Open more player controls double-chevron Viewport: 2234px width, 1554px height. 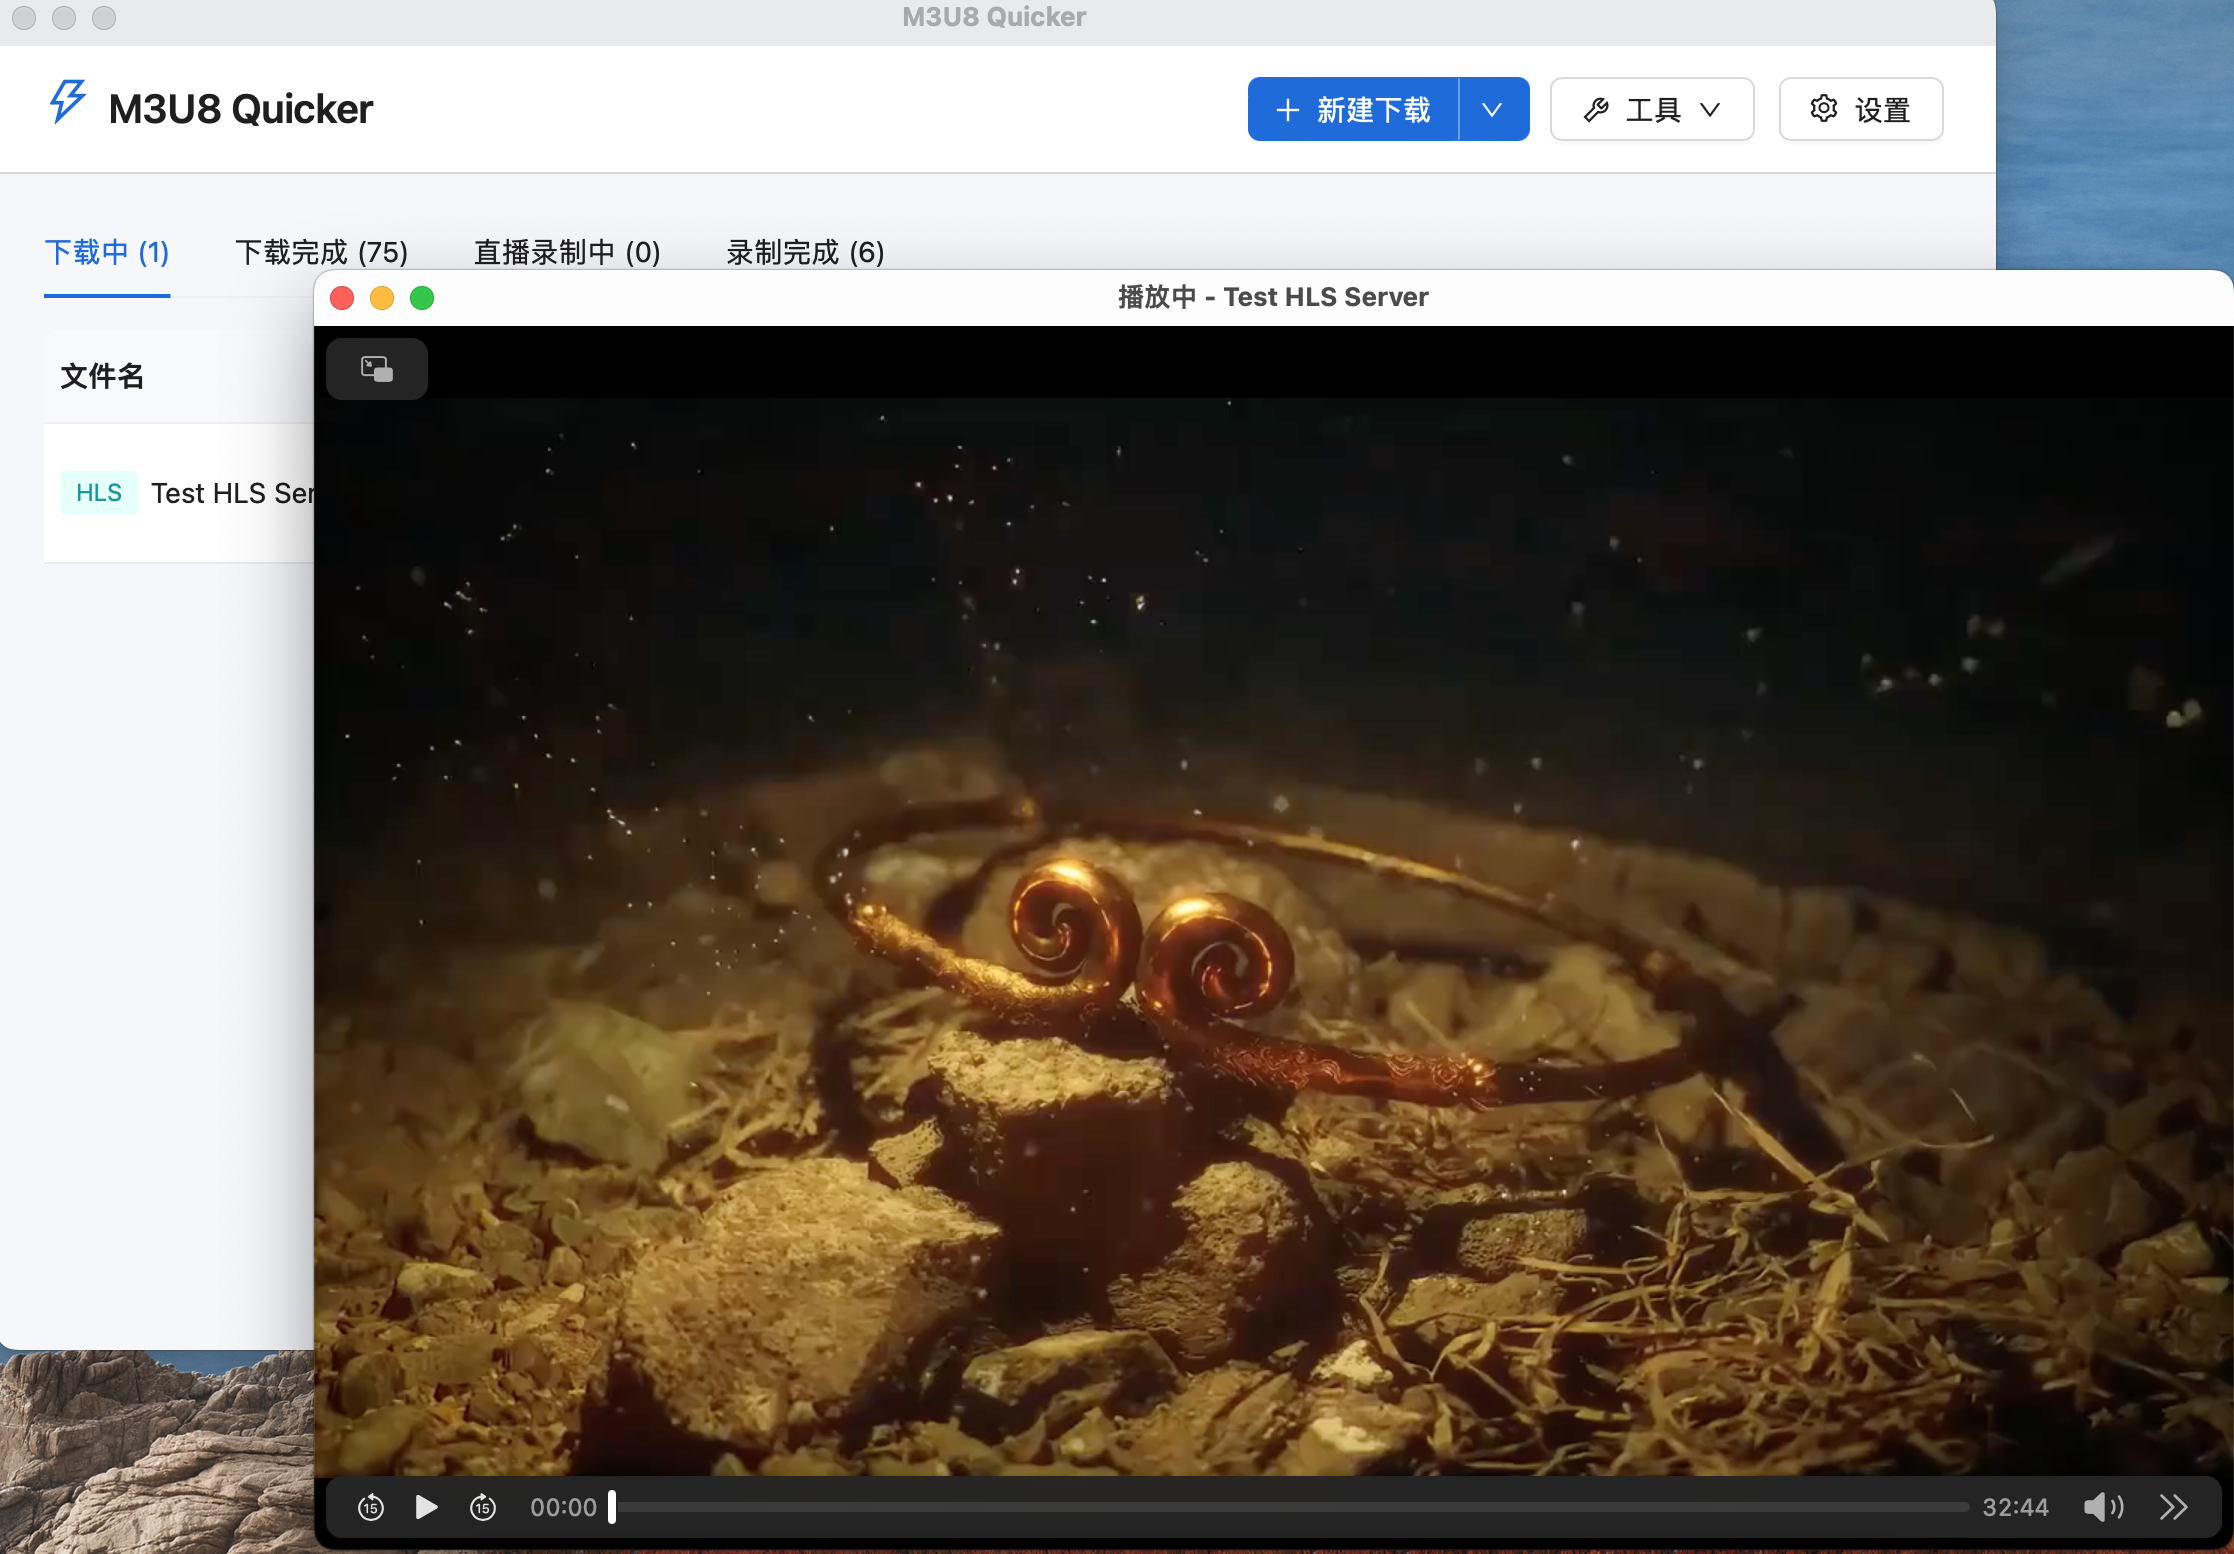[x=2174, y=1507]
